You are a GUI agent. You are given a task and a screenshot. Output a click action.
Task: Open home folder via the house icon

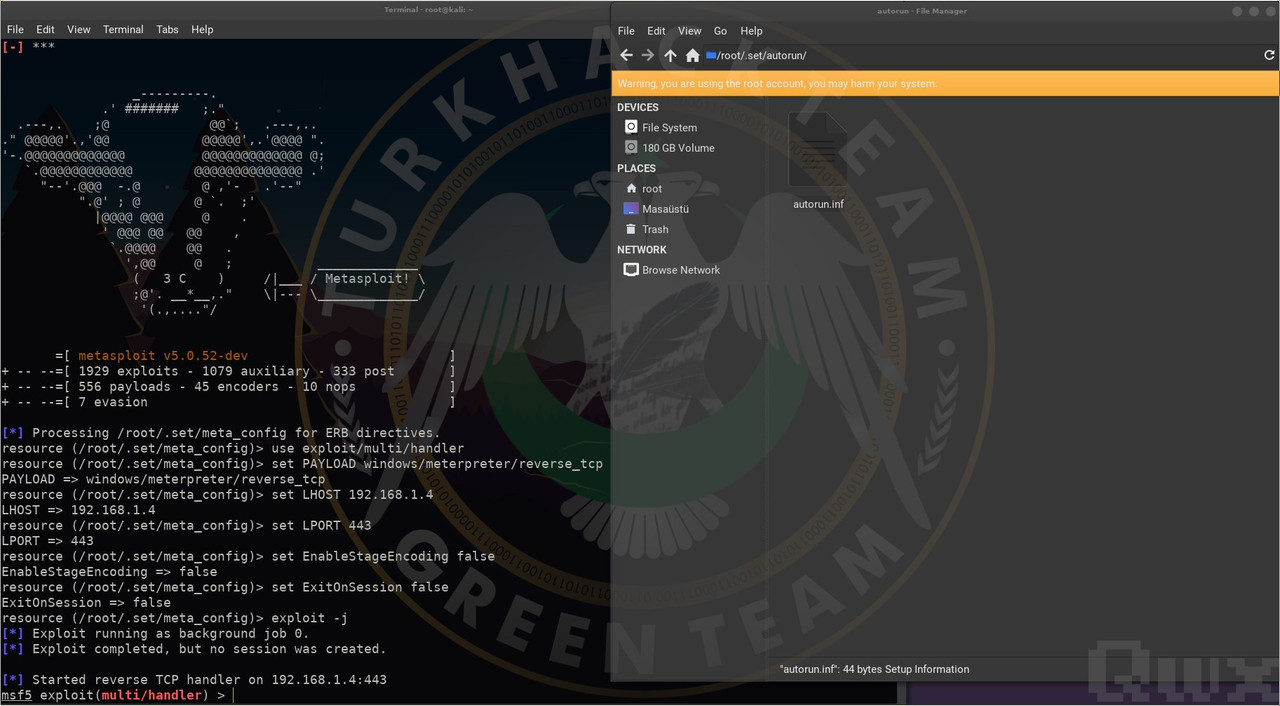tap(692, 56)
